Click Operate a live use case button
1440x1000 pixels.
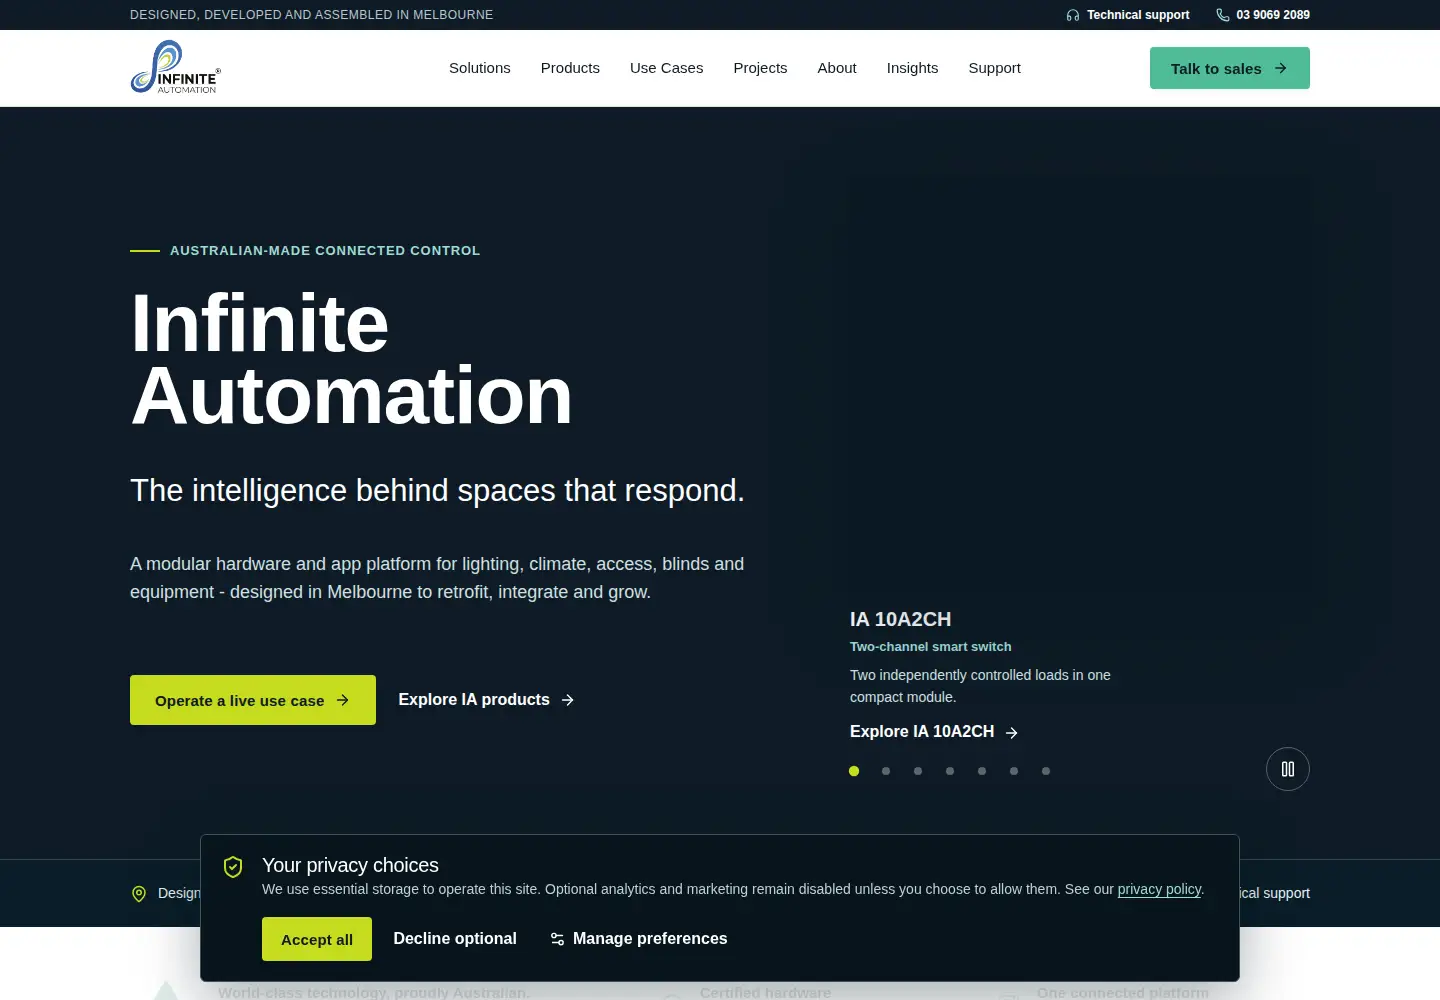pos(253,700)
